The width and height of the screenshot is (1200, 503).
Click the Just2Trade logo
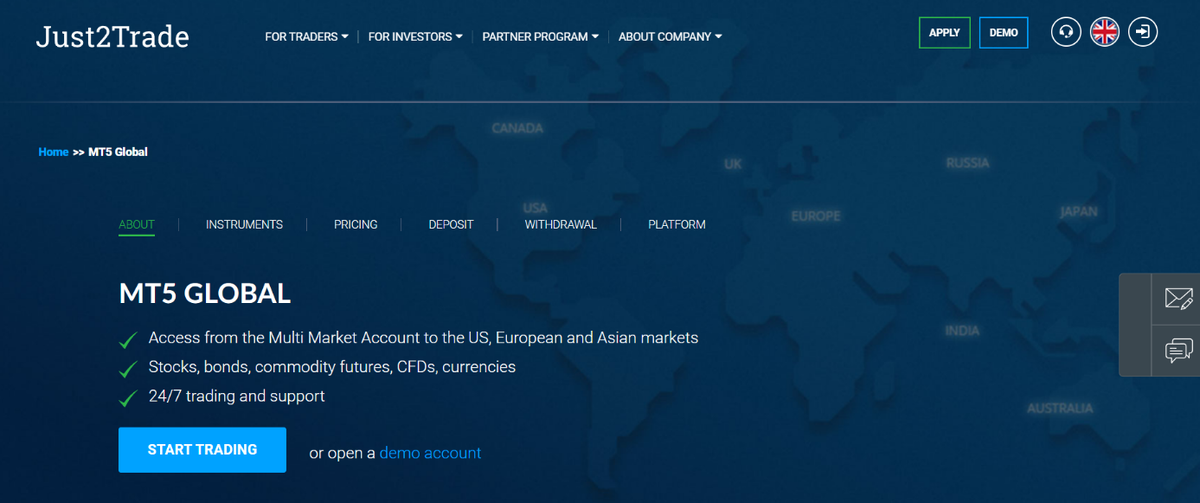112,36
